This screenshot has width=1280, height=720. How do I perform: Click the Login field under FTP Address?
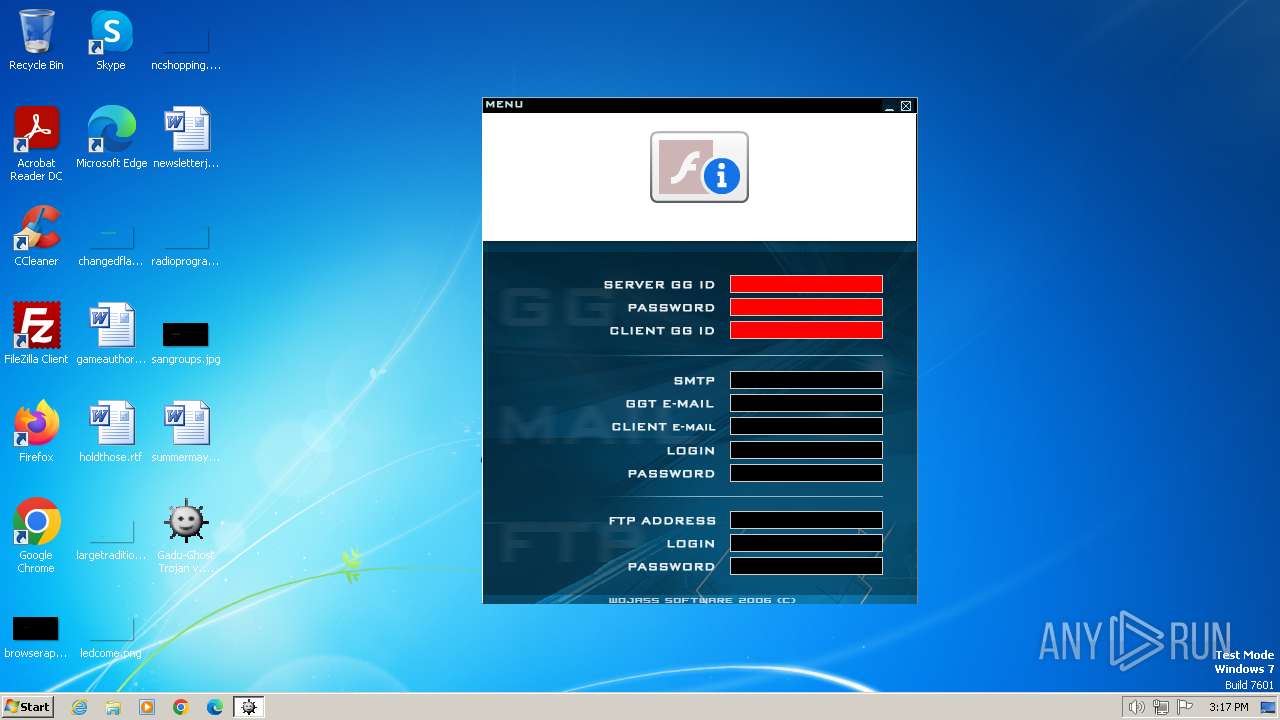tap(806, 543)
